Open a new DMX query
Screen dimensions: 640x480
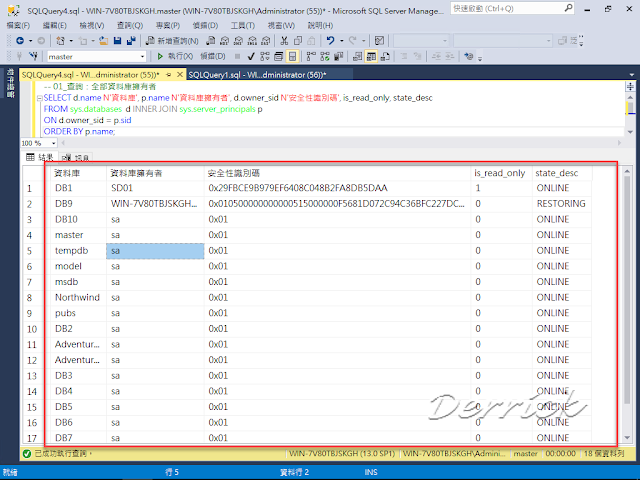coord(238,40)
